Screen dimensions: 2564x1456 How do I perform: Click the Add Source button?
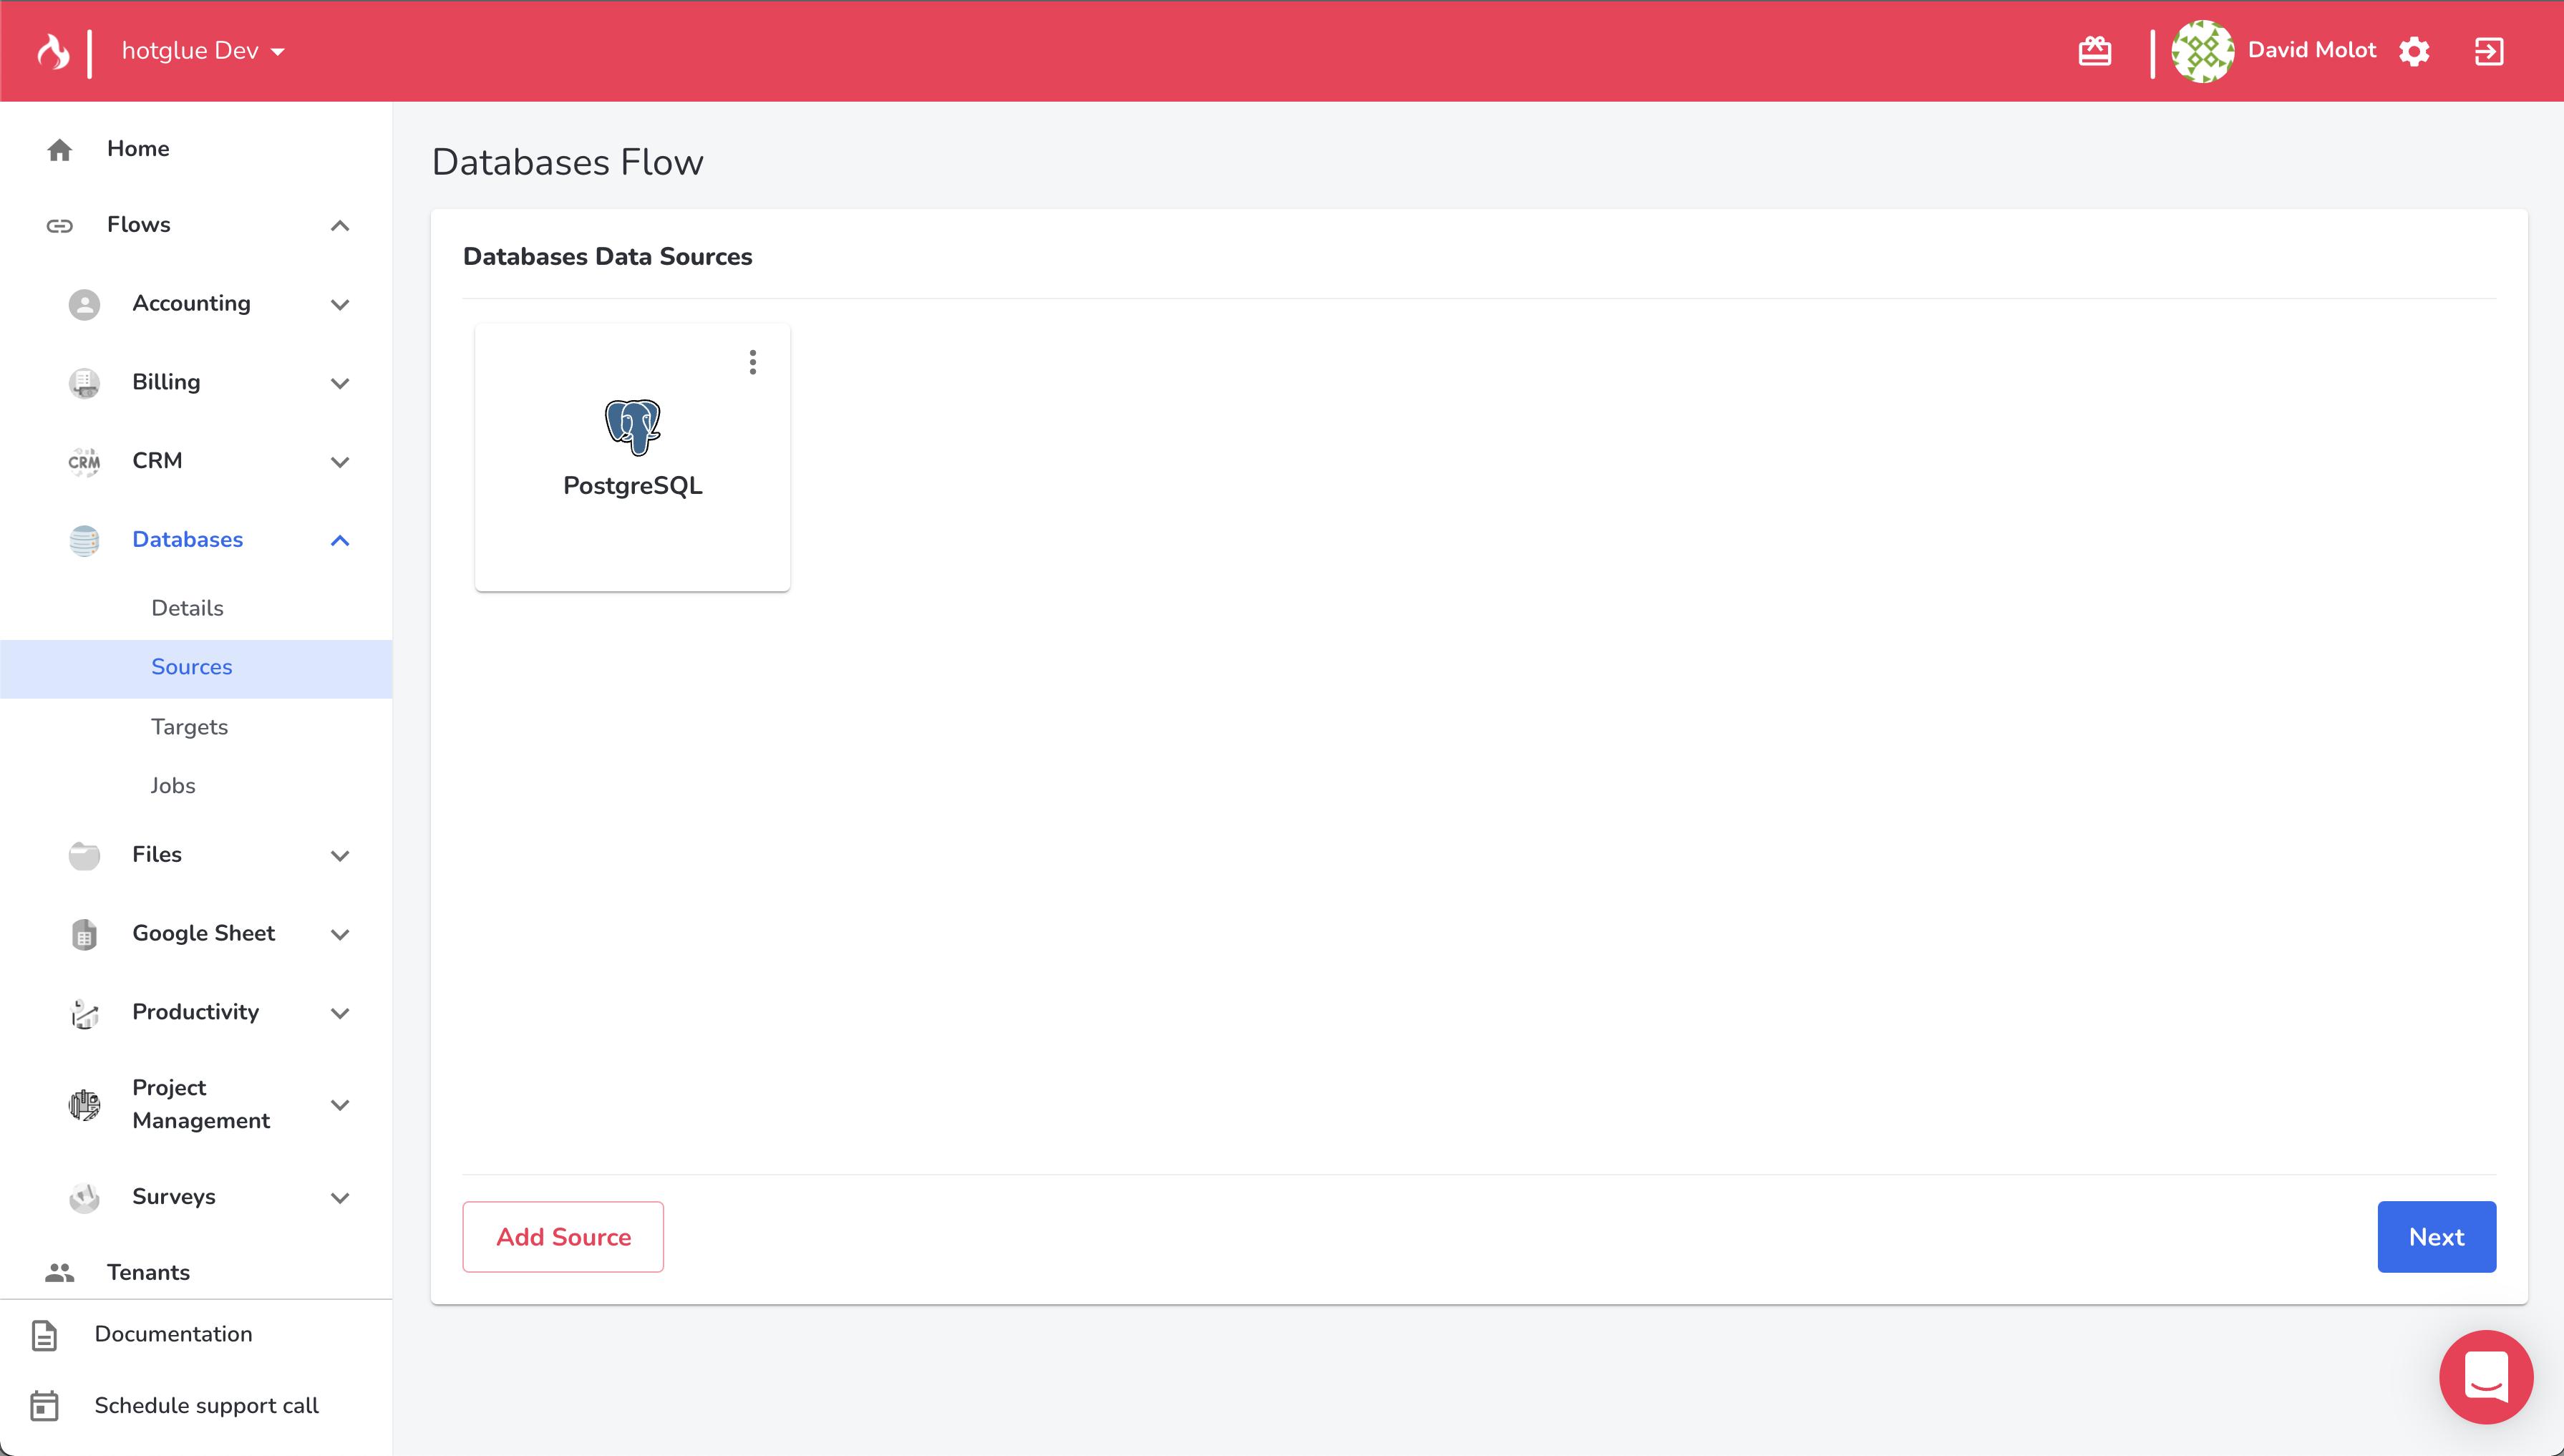click(563, 1237)
